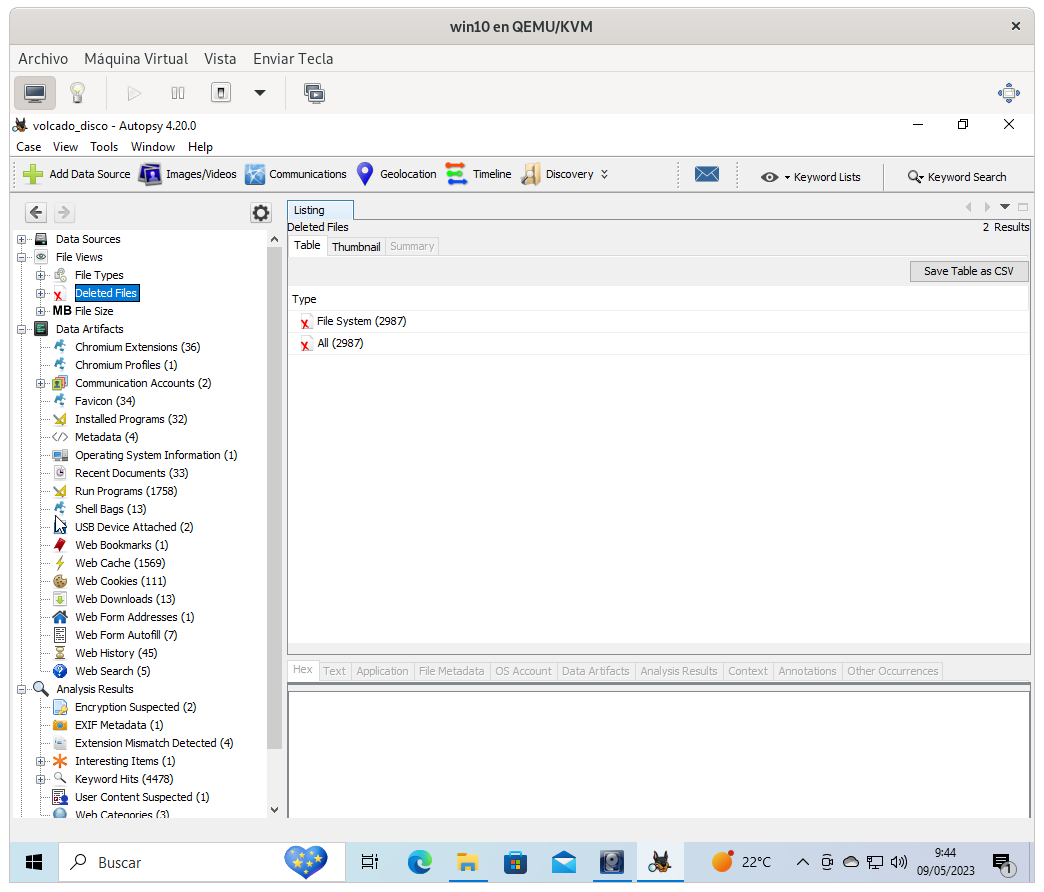This screenshot has width=1044, height=892.
Task: Expand the Data Sources tree node
Action: pyautogui.click(x=22, y=239)
